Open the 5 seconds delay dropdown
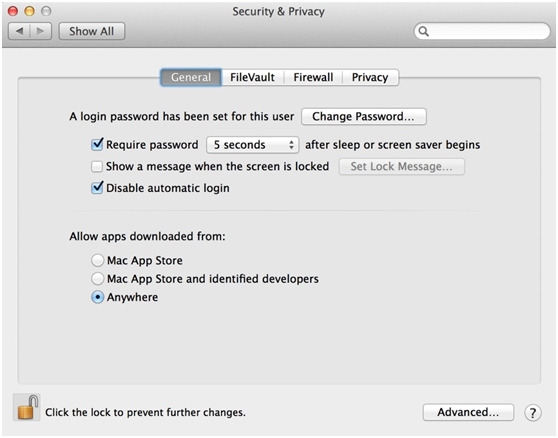 [x=252, y=145]
